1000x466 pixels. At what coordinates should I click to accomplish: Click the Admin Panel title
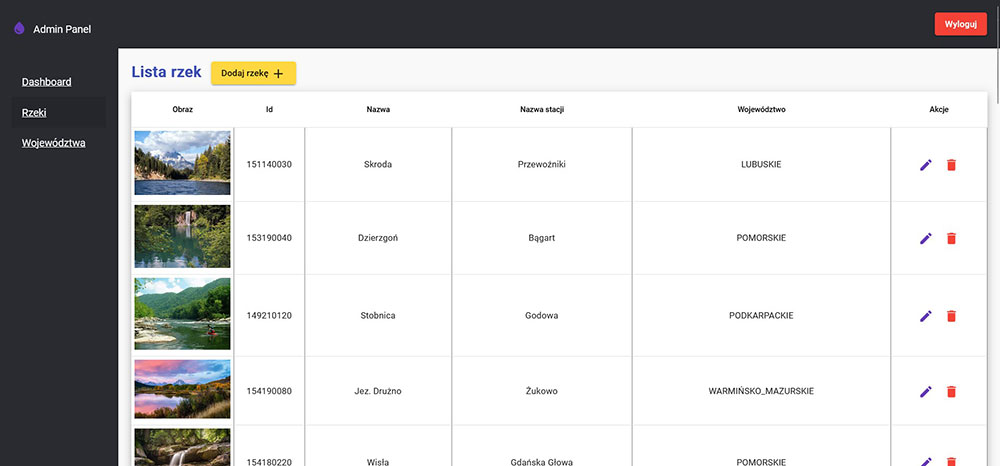[62, 29]
